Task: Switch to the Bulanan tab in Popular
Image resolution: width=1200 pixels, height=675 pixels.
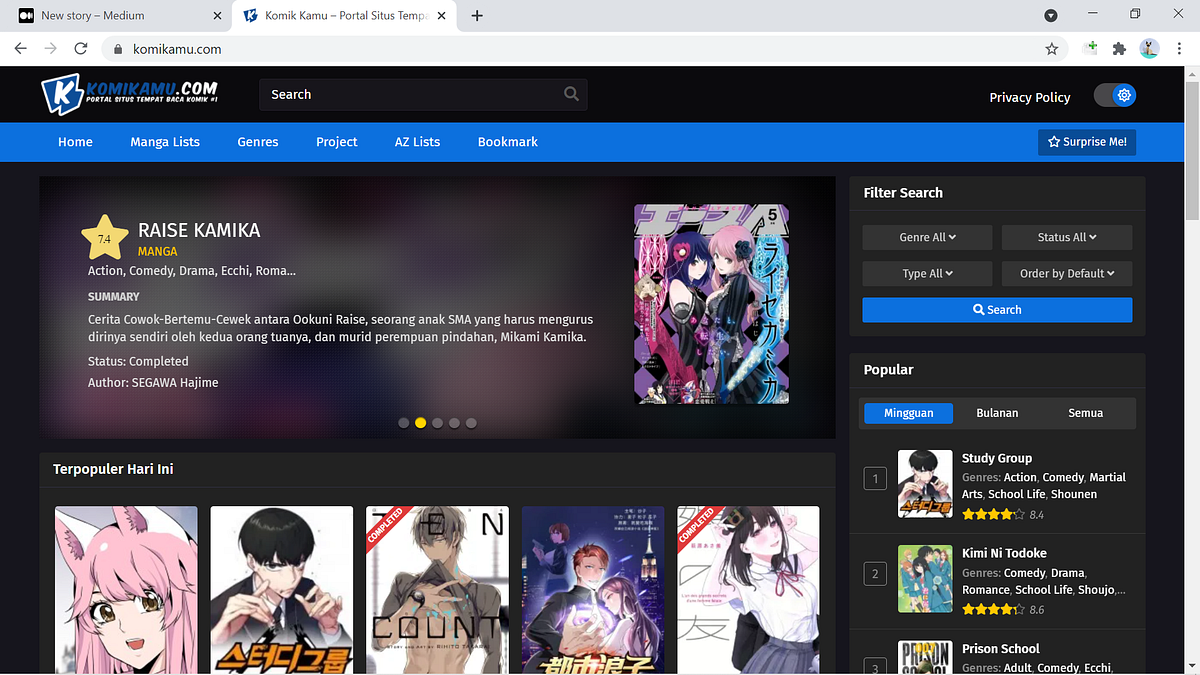Action: pyautogui.click(x=997, y=412)
